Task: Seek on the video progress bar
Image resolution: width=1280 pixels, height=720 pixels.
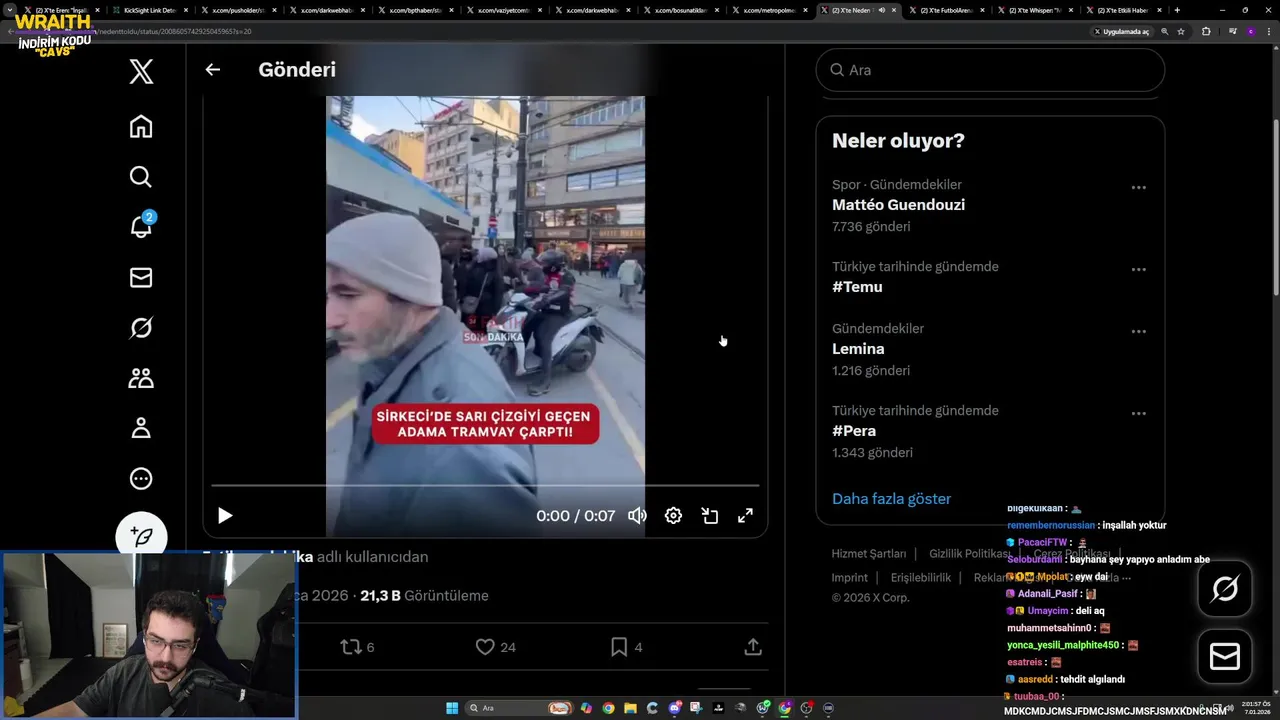Action: [485, 486]
